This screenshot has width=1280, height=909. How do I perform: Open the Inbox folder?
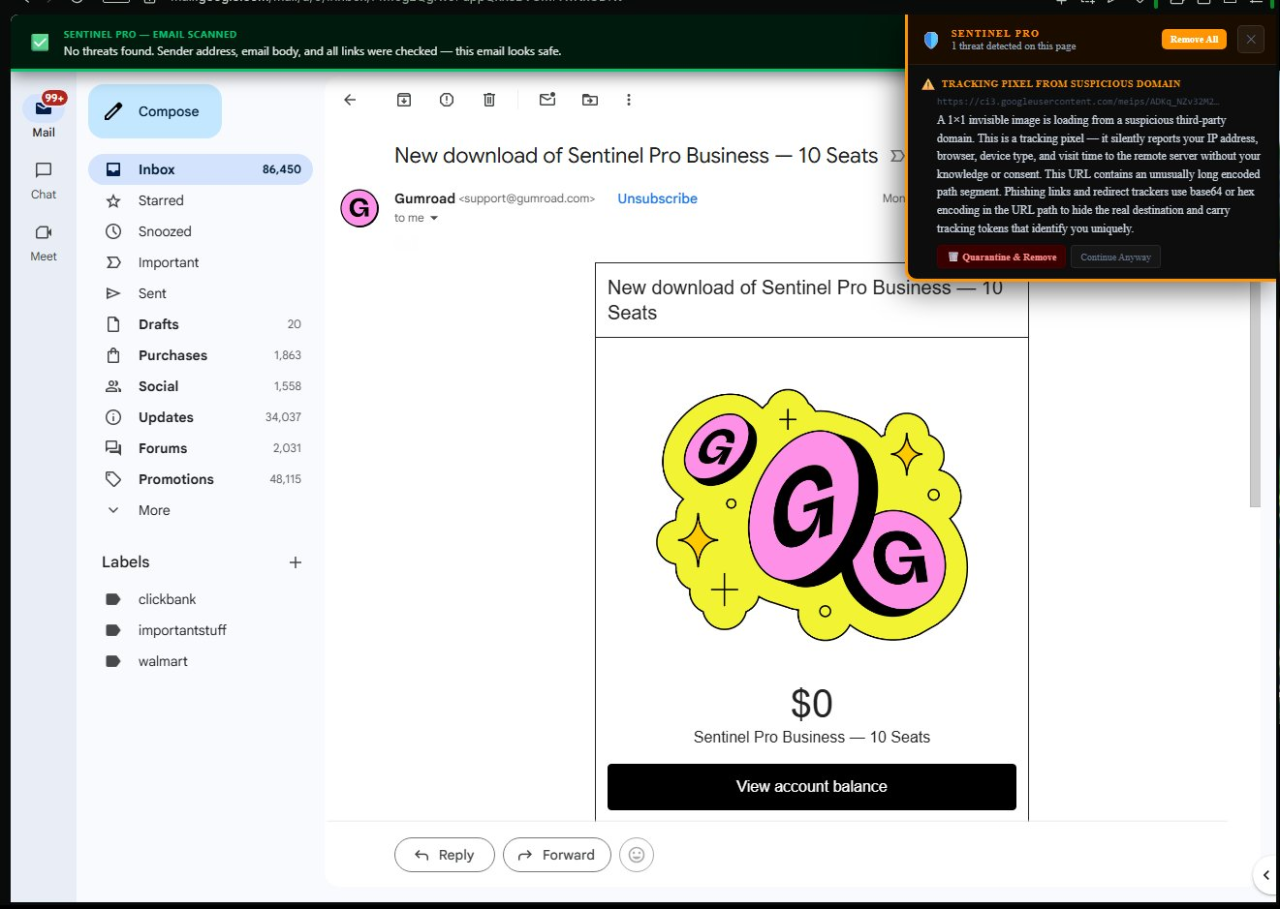tap(201, 169)
